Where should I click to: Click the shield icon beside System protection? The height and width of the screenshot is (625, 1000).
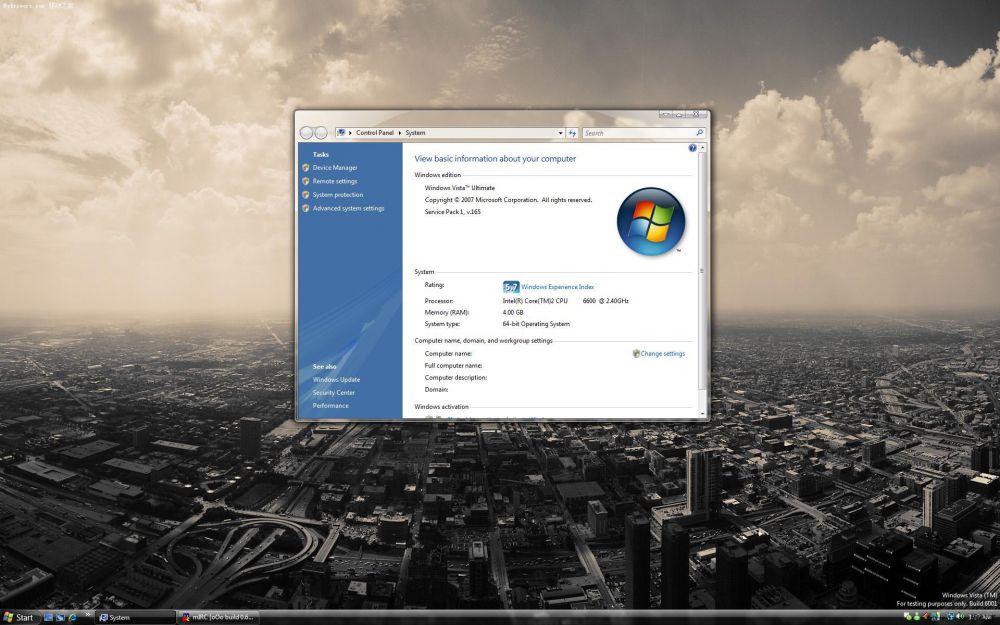(305, 195)
